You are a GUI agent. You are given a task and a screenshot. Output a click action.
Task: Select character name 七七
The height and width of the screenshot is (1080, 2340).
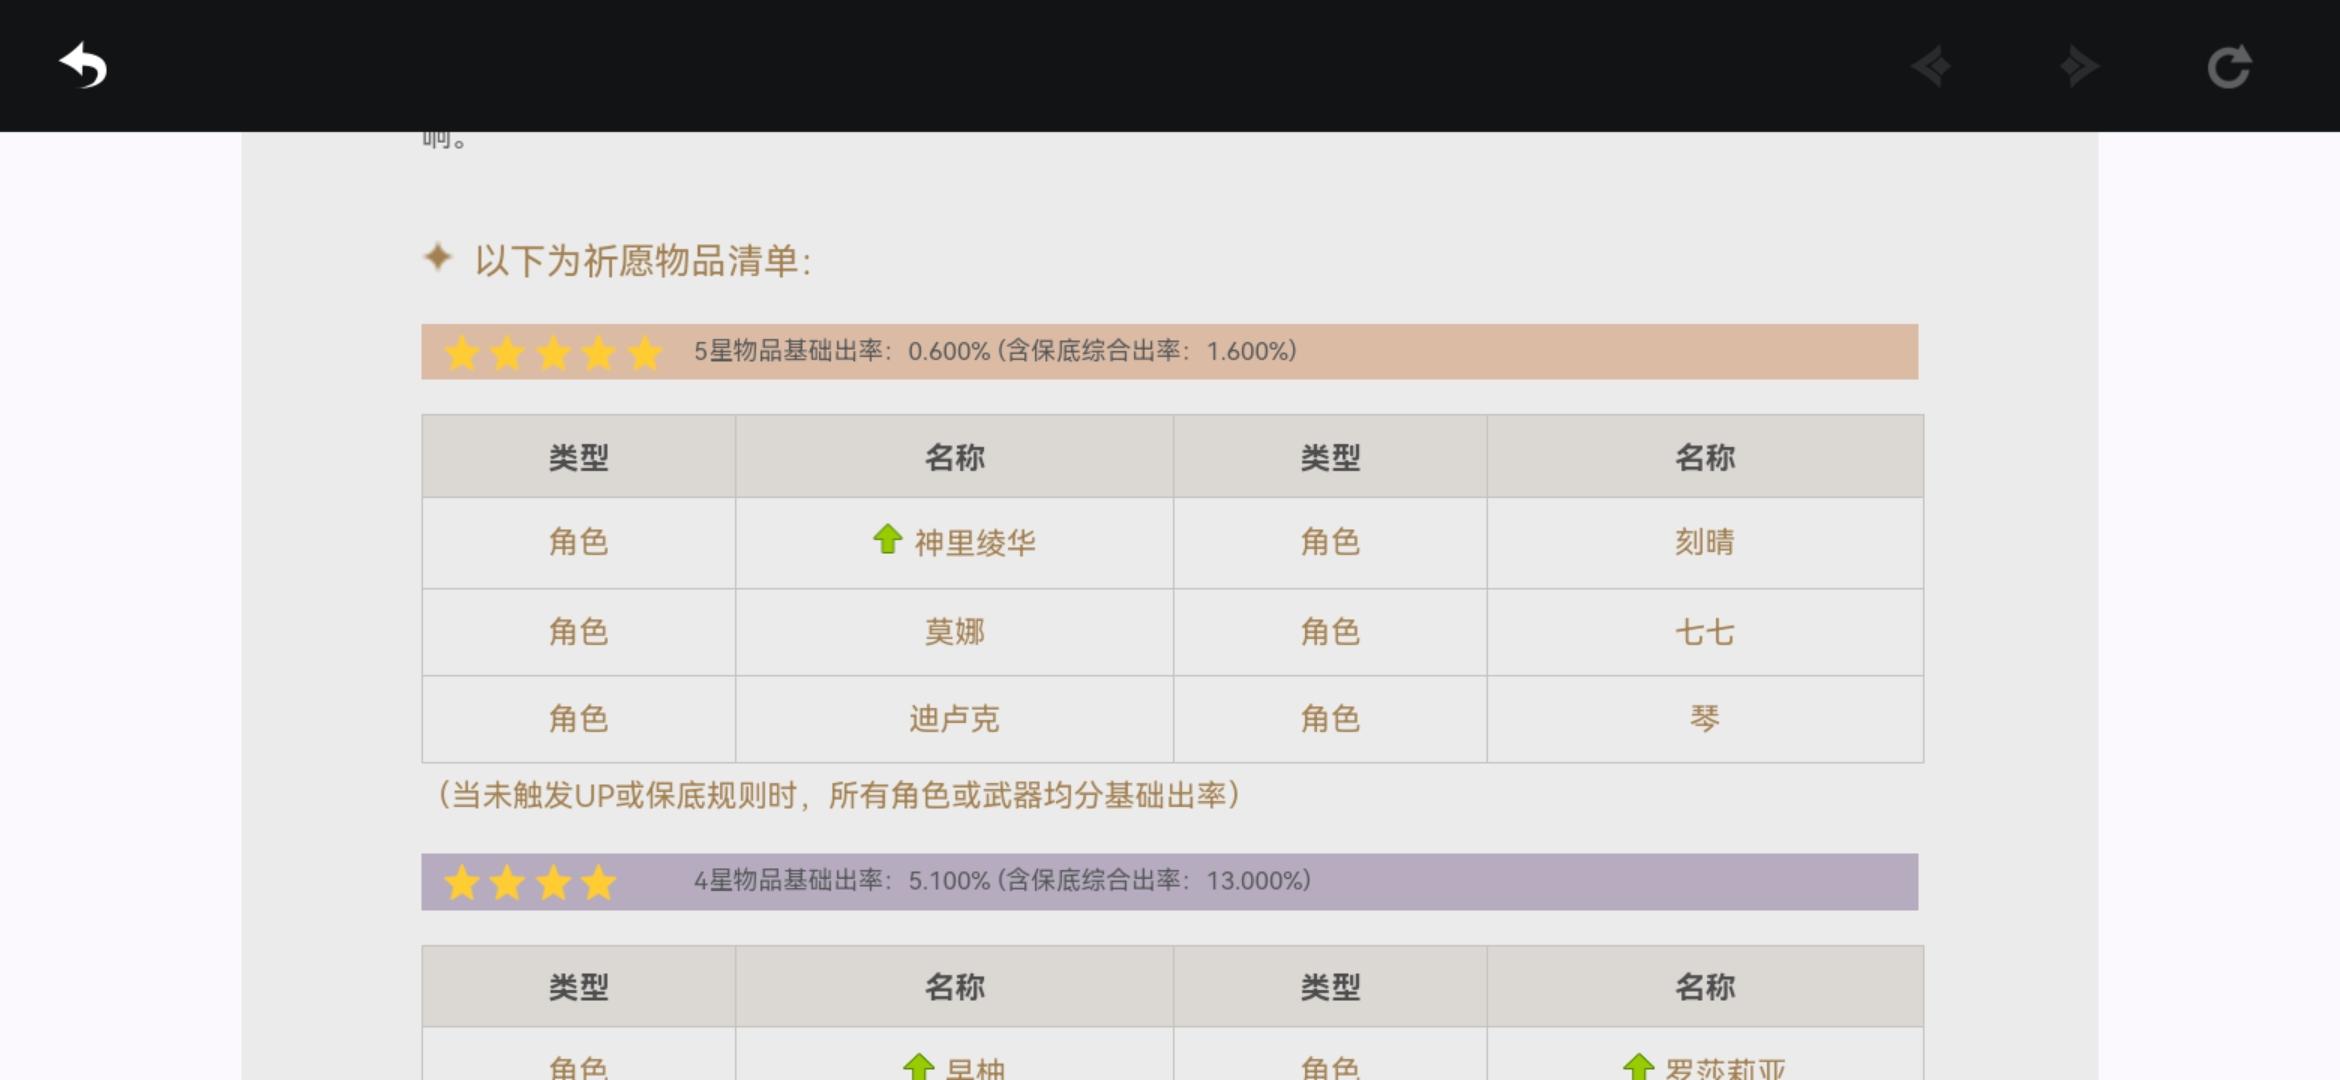click(x=1705, y=632)
